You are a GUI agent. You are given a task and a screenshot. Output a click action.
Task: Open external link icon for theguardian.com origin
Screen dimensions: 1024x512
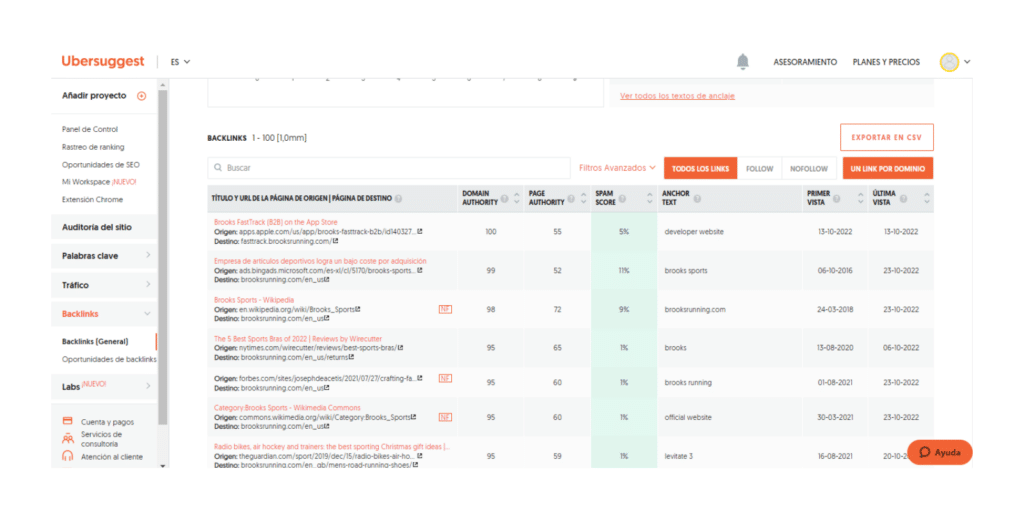420,456
